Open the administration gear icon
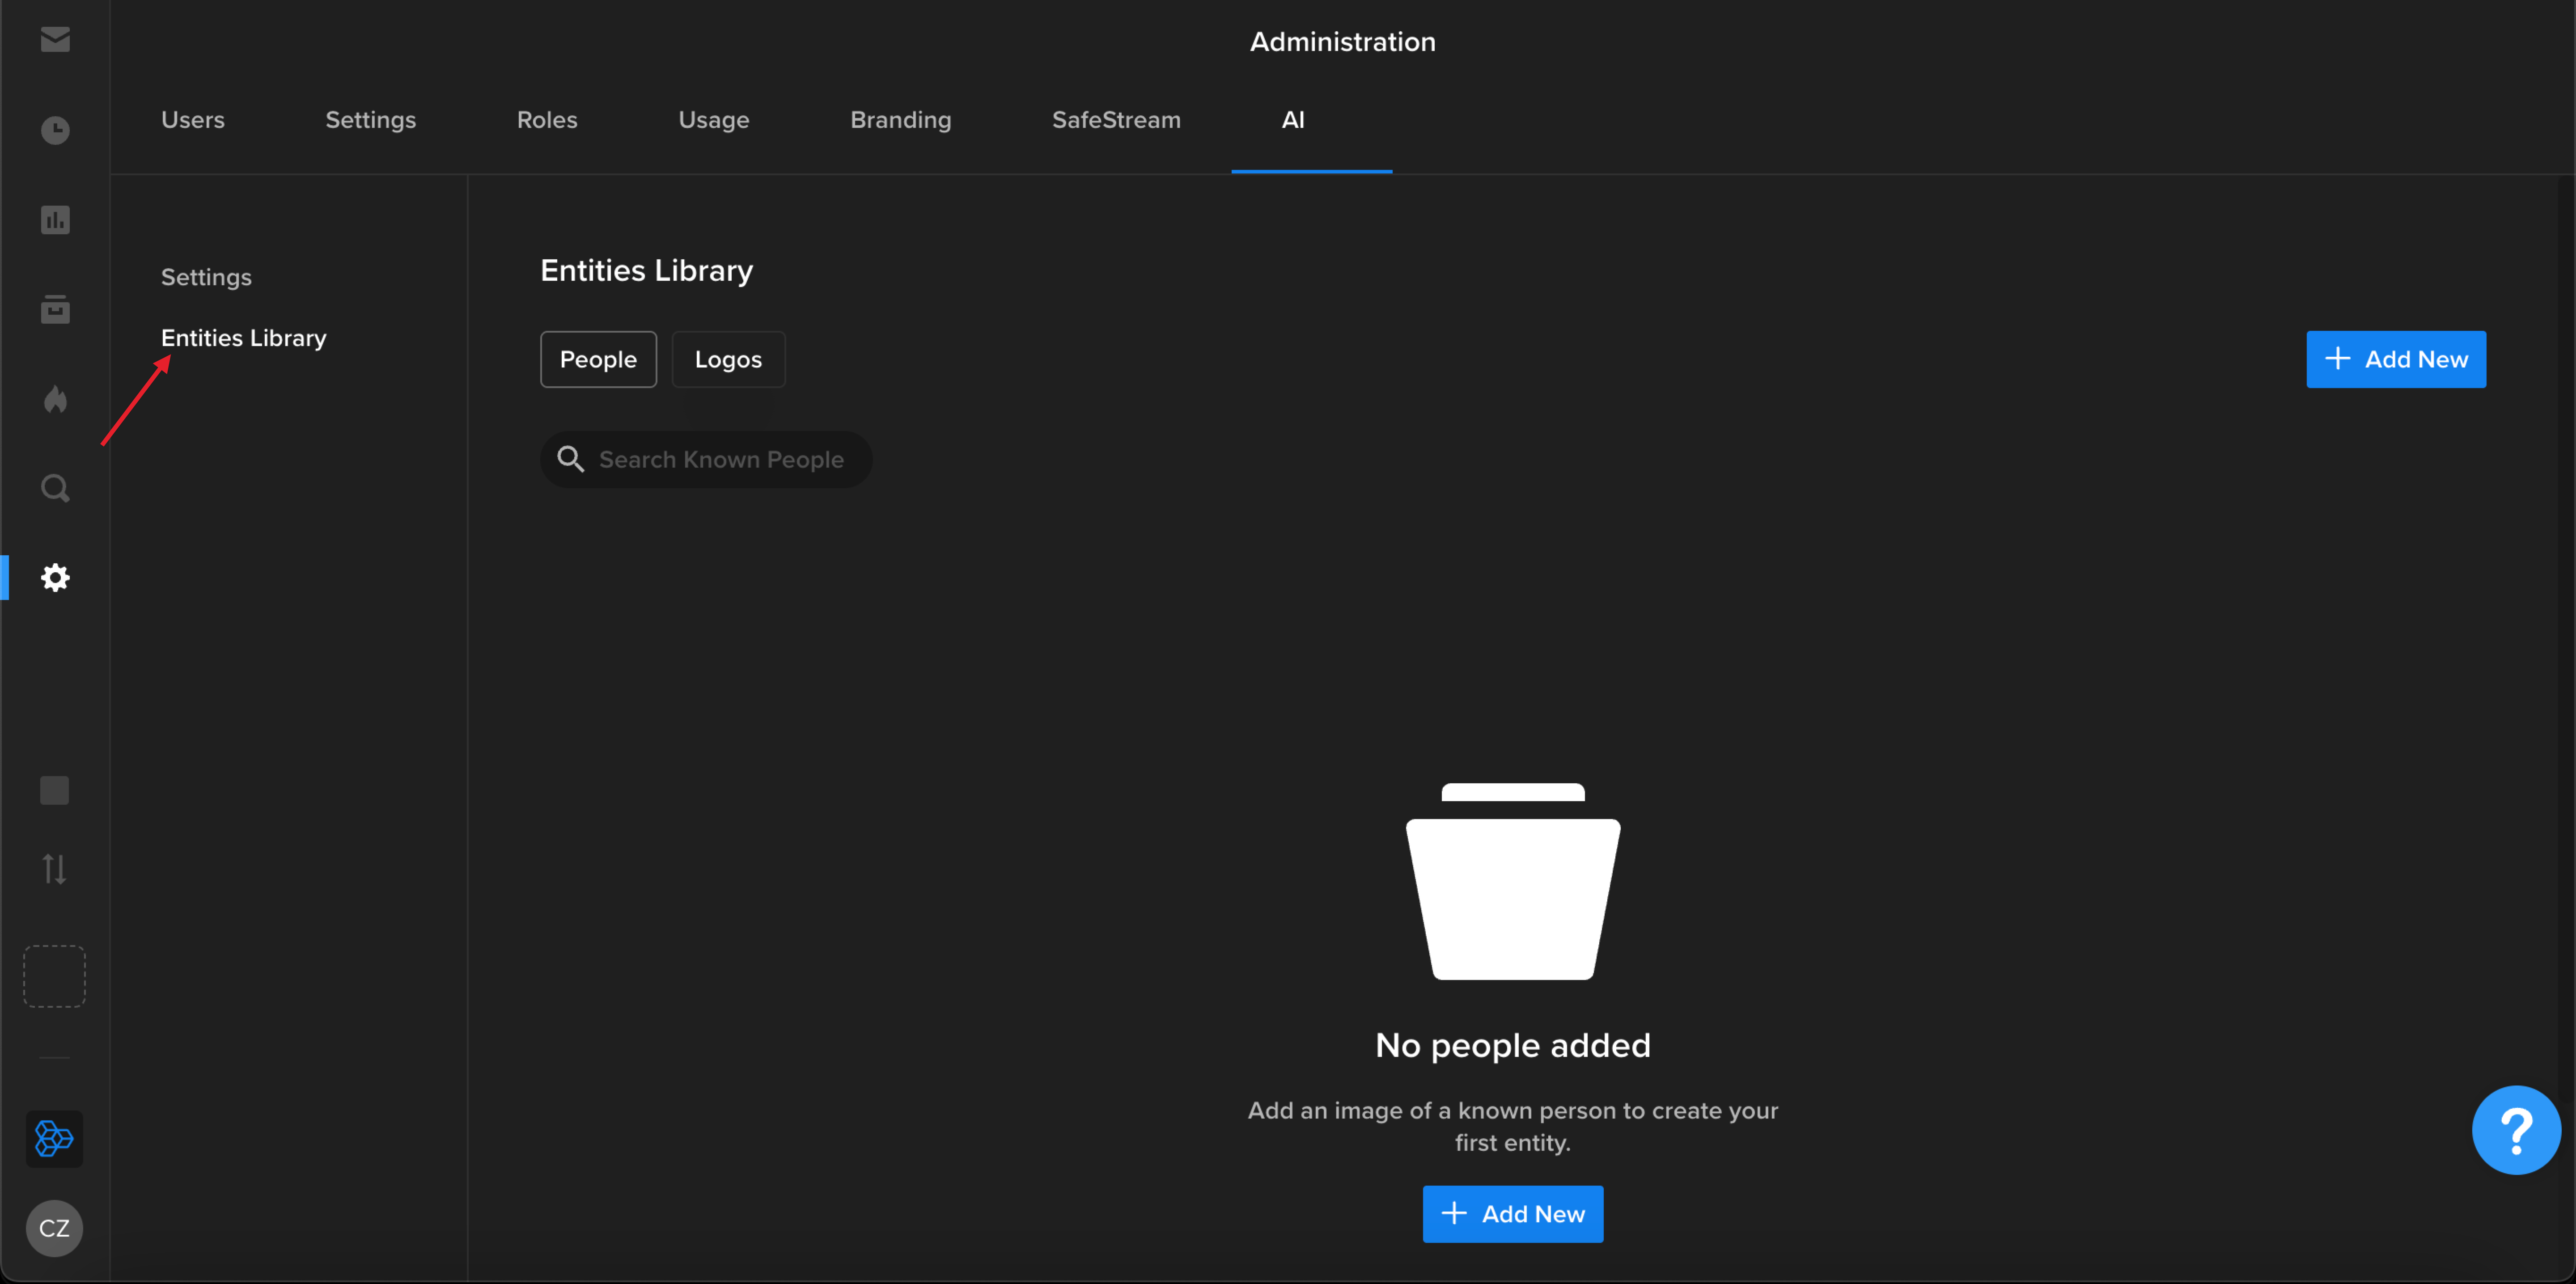Image resolution: width=2576 pixels, height=1284 pixels. (x=55, y=577)
